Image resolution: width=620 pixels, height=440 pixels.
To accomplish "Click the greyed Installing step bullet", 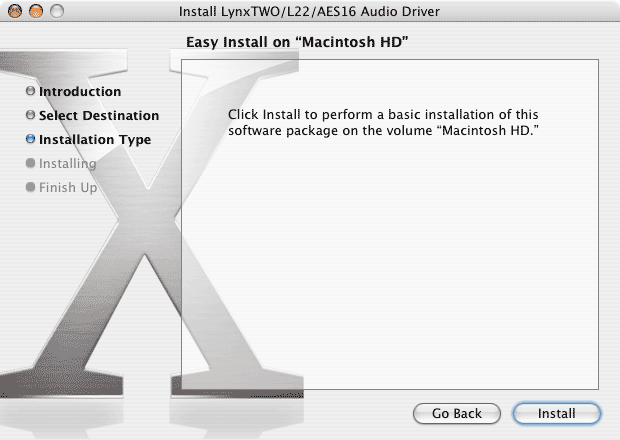I will click(30, 163).
